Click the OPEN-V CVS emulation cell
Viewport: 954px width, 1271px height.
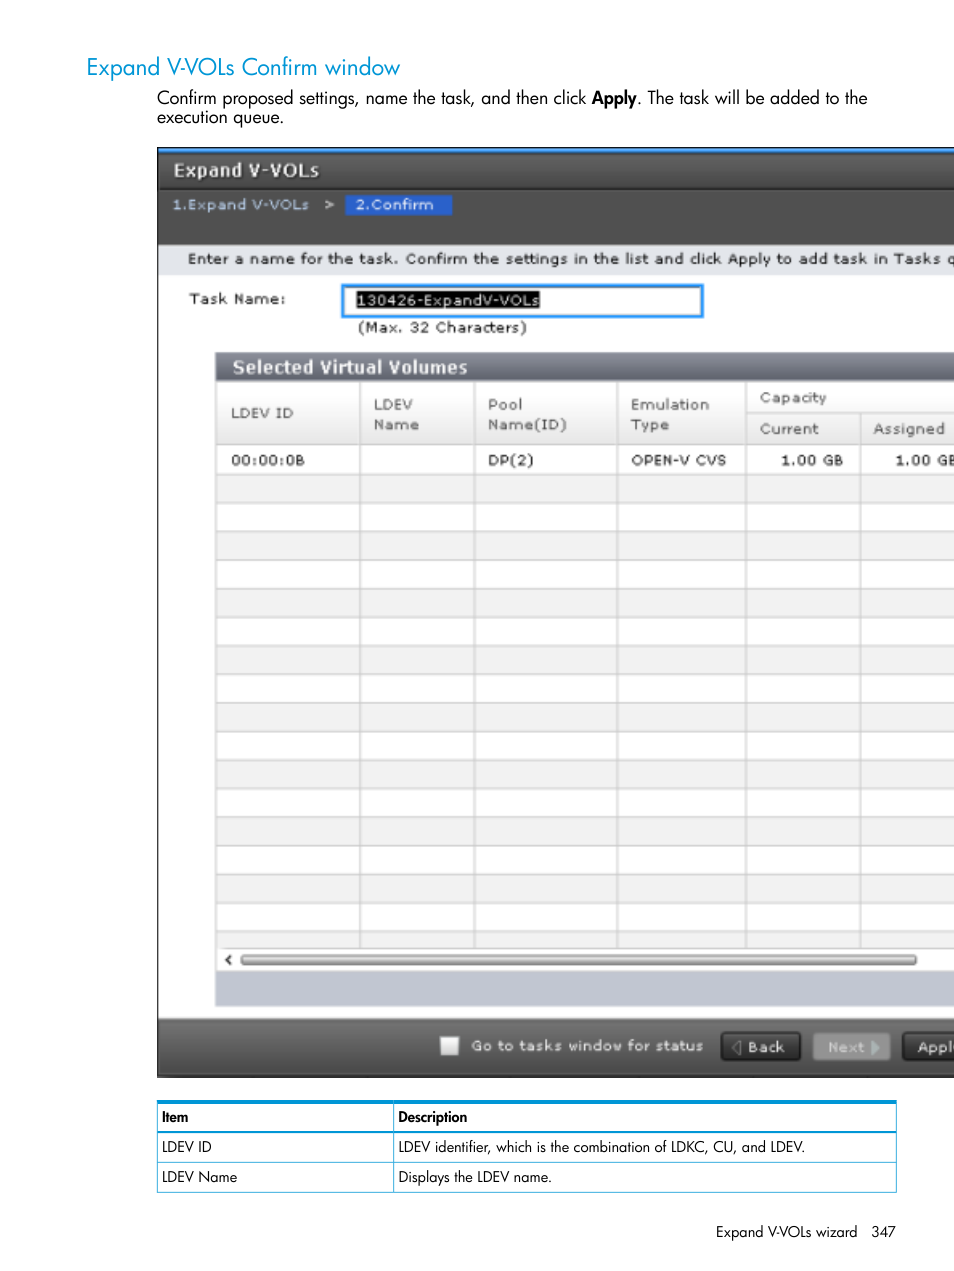(682, 460)
